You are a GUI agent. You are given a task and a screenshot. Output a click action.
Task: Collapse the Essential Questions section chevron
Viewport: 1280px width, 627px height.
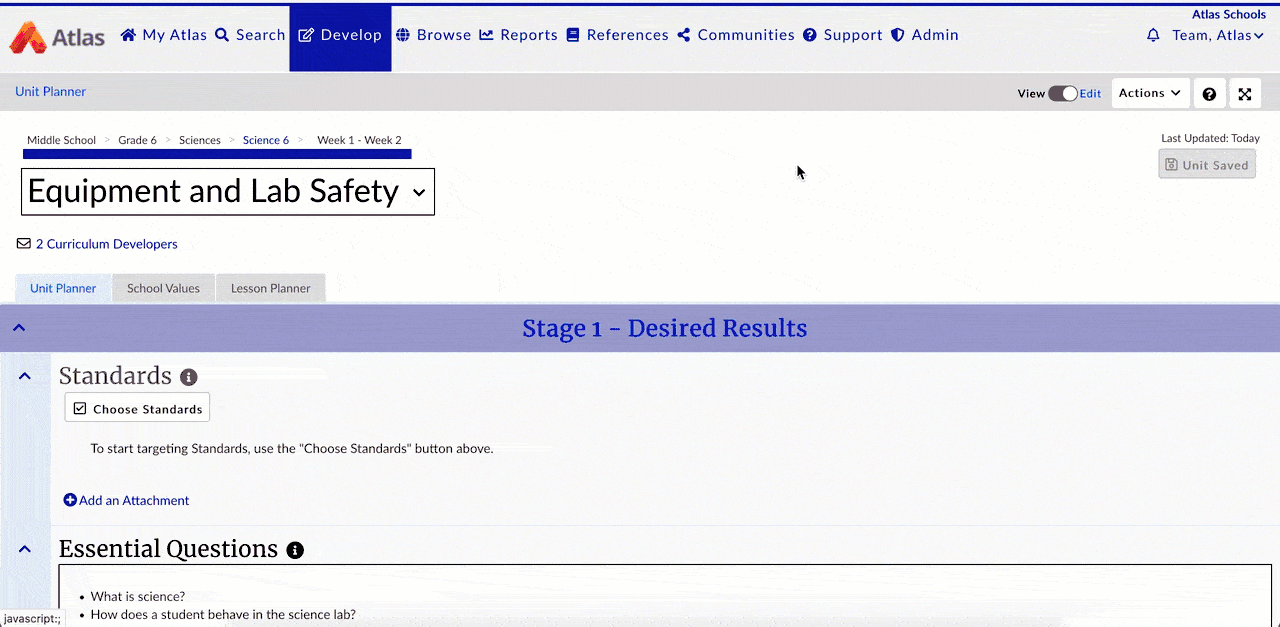25,549
